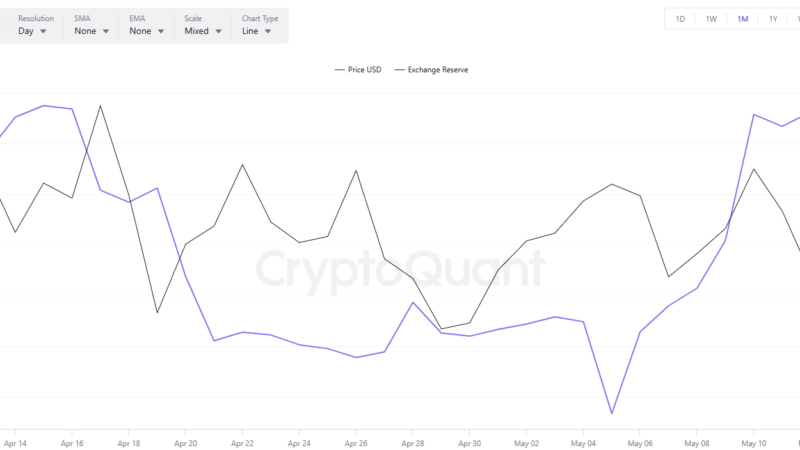Click the Apr 14 axis label
The width and height of the screenshot is (800, 450).
[15, 443]
